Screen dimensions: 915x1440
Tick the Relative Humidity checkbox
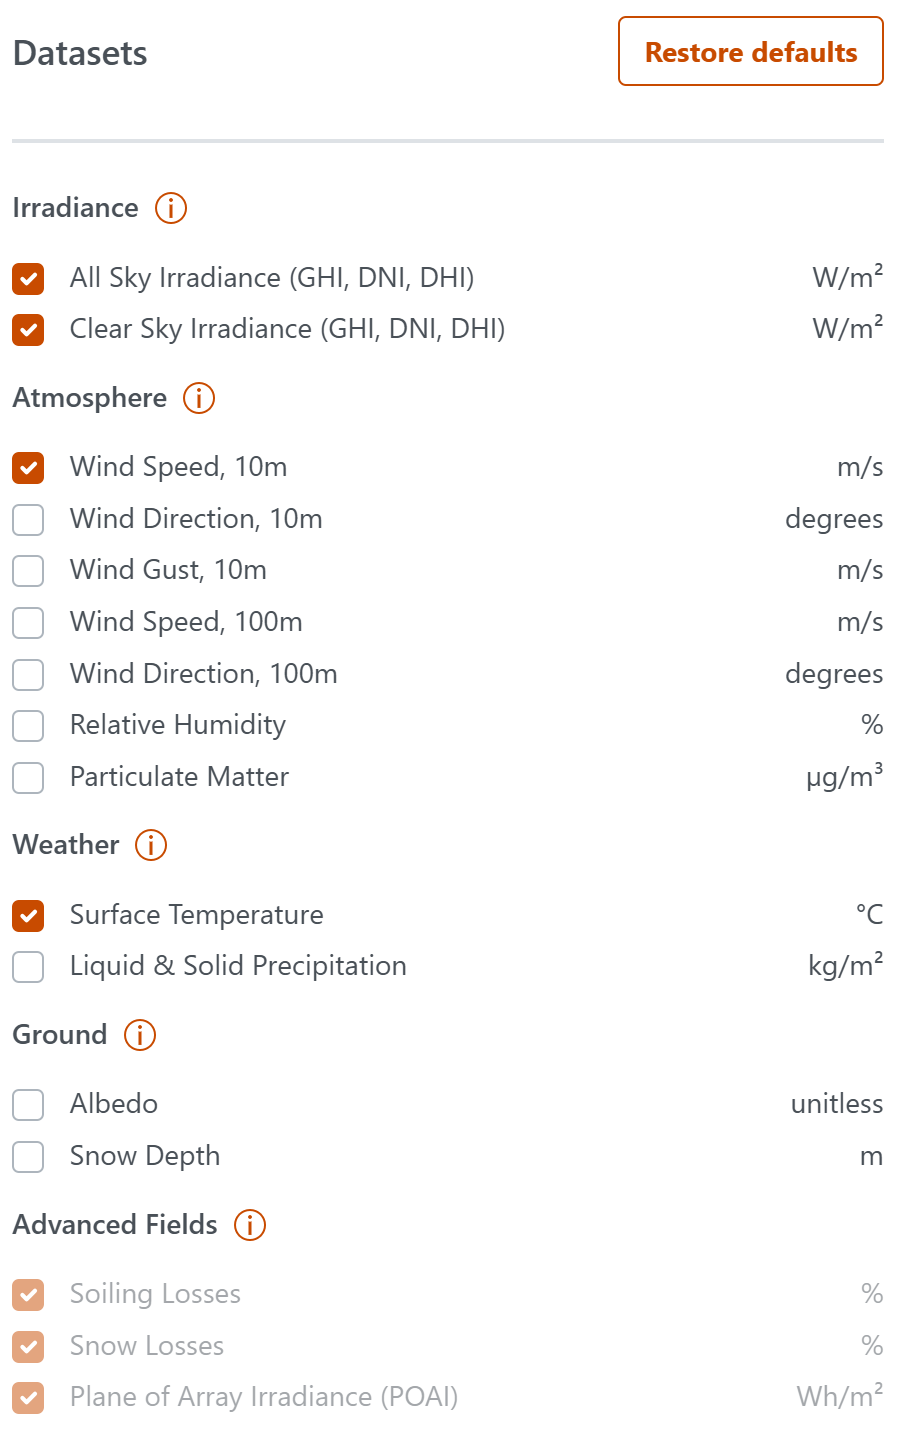[x=28, y=726]
